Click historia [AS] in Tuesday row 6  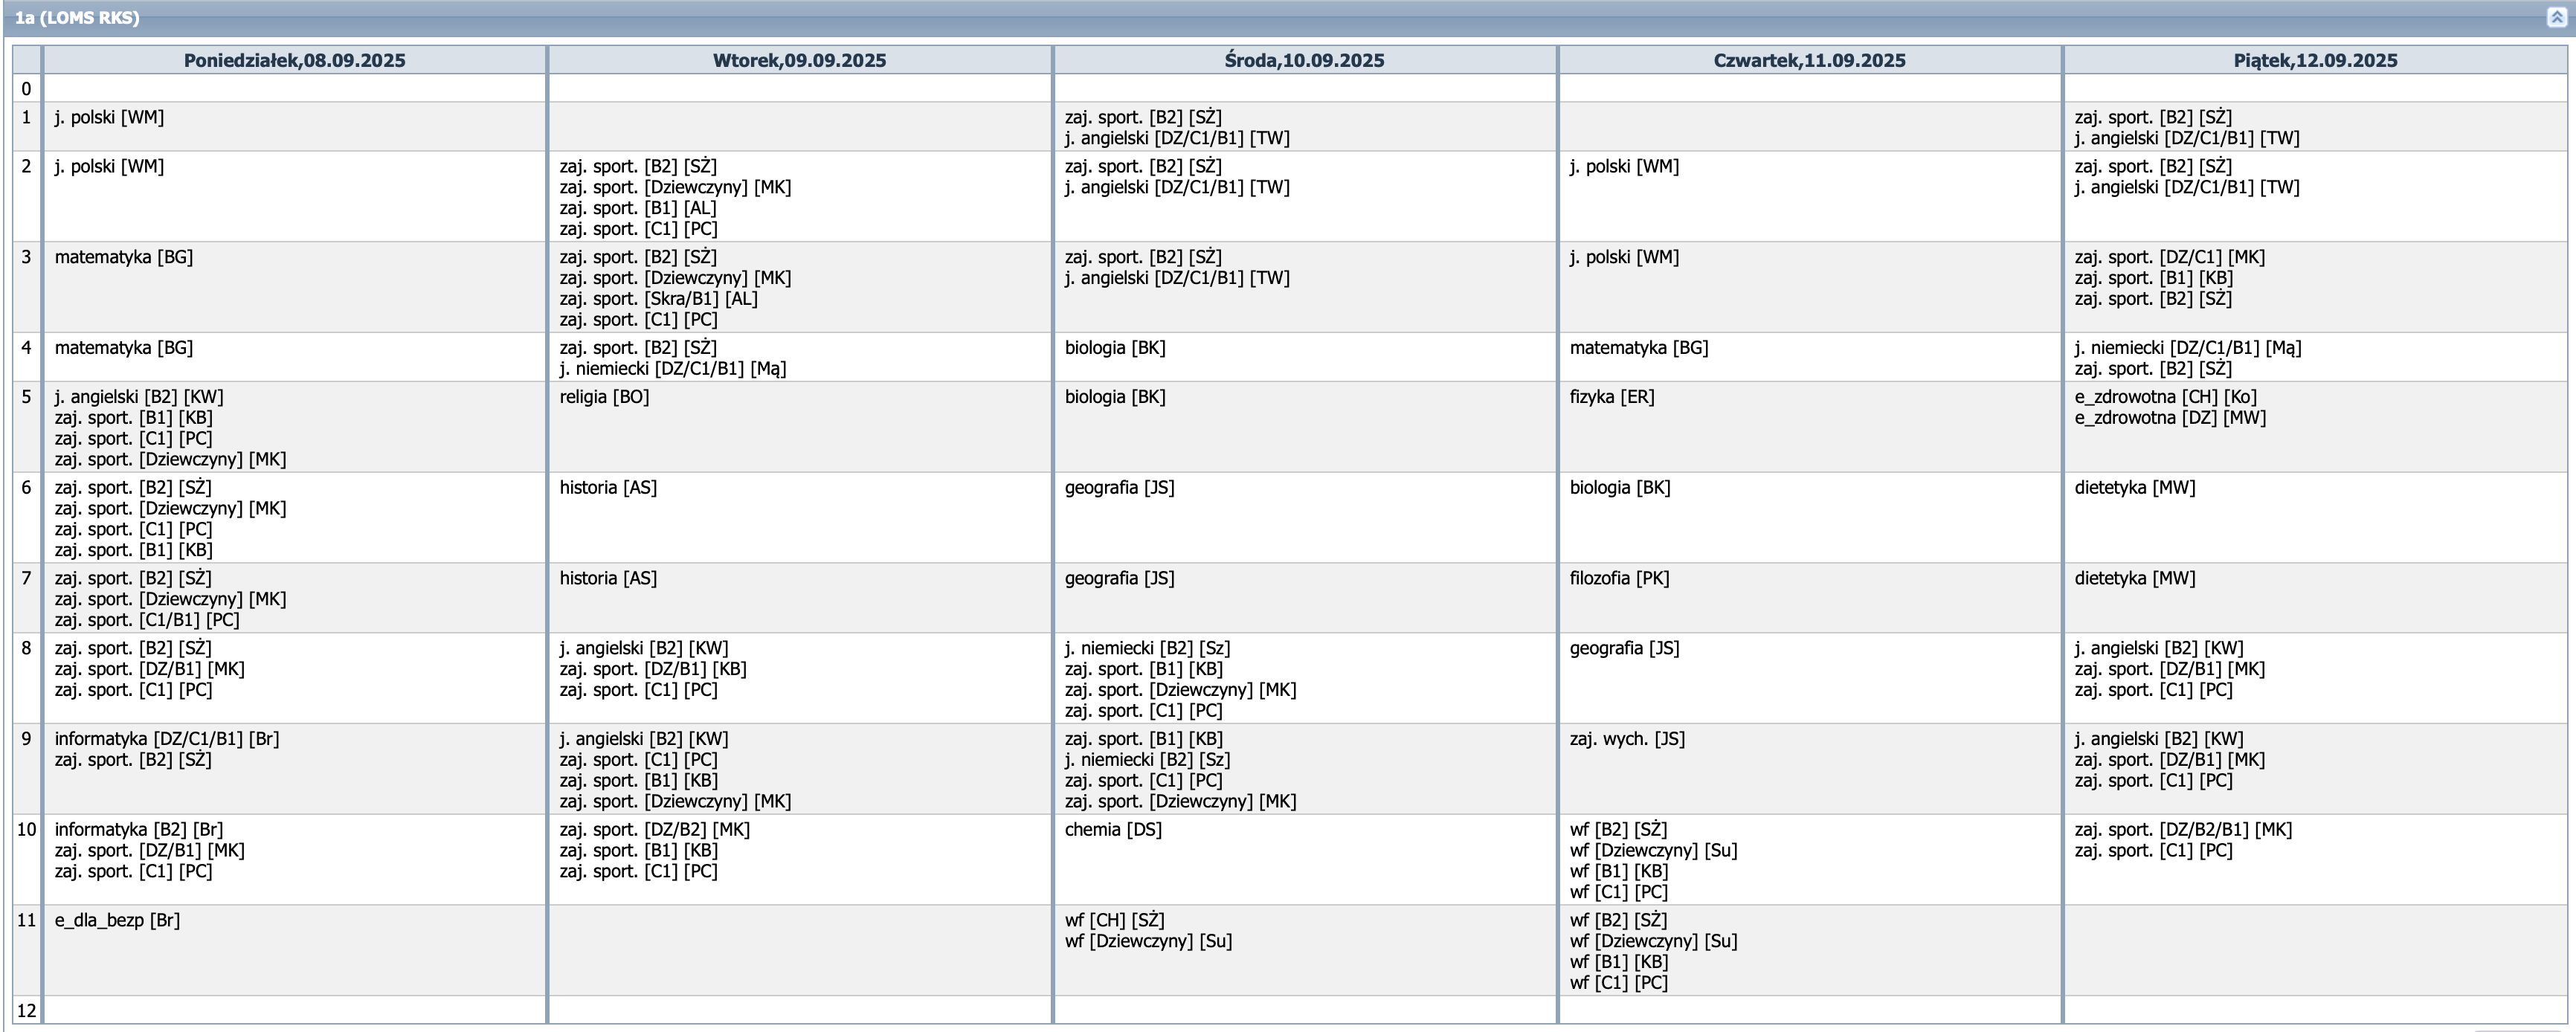608,488
